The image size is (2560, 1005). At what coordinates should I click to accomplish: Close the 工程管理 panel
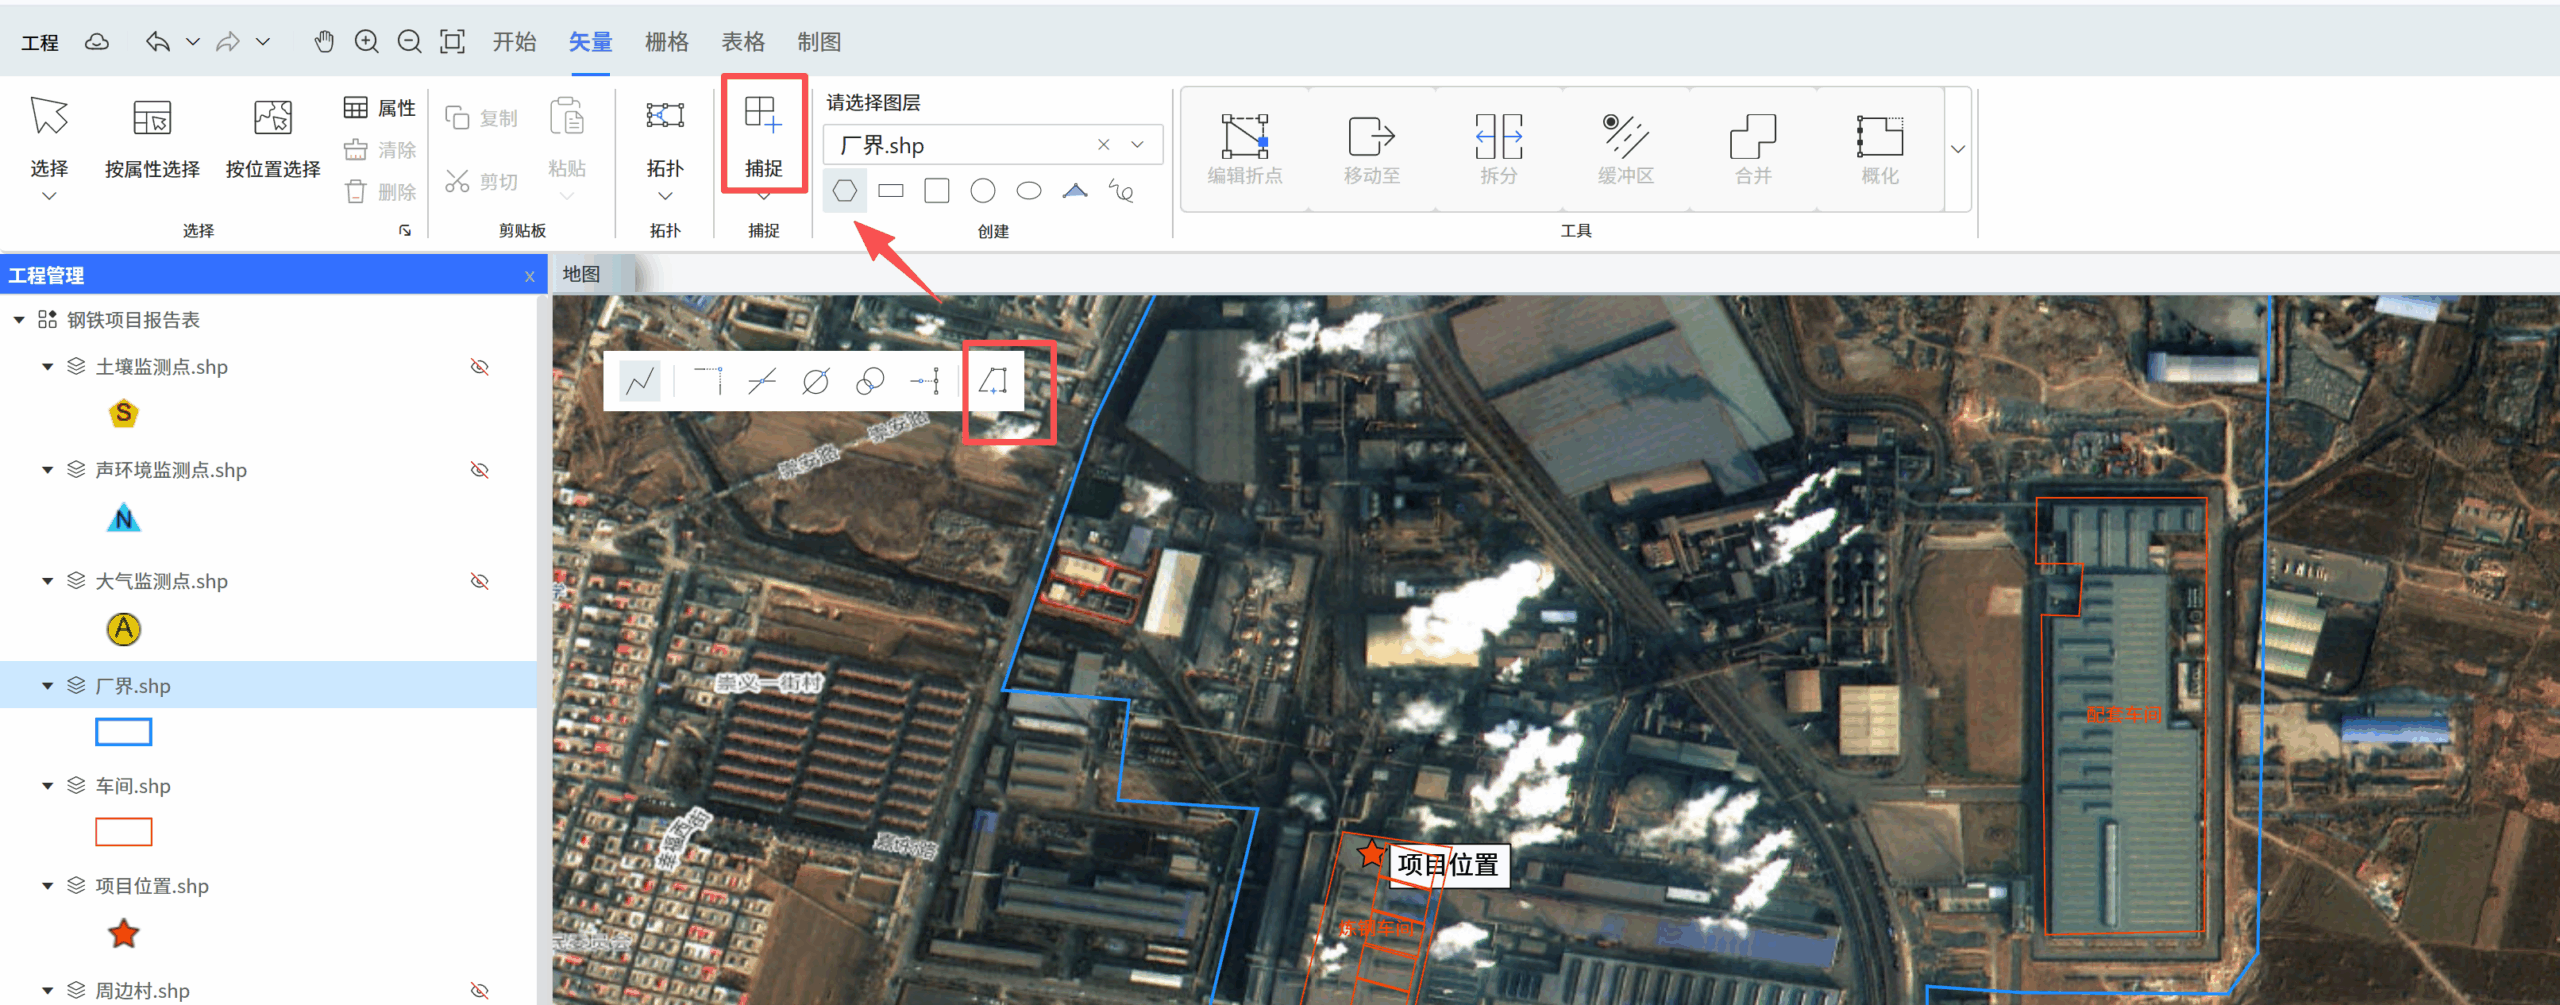click(x=529, y=276)
